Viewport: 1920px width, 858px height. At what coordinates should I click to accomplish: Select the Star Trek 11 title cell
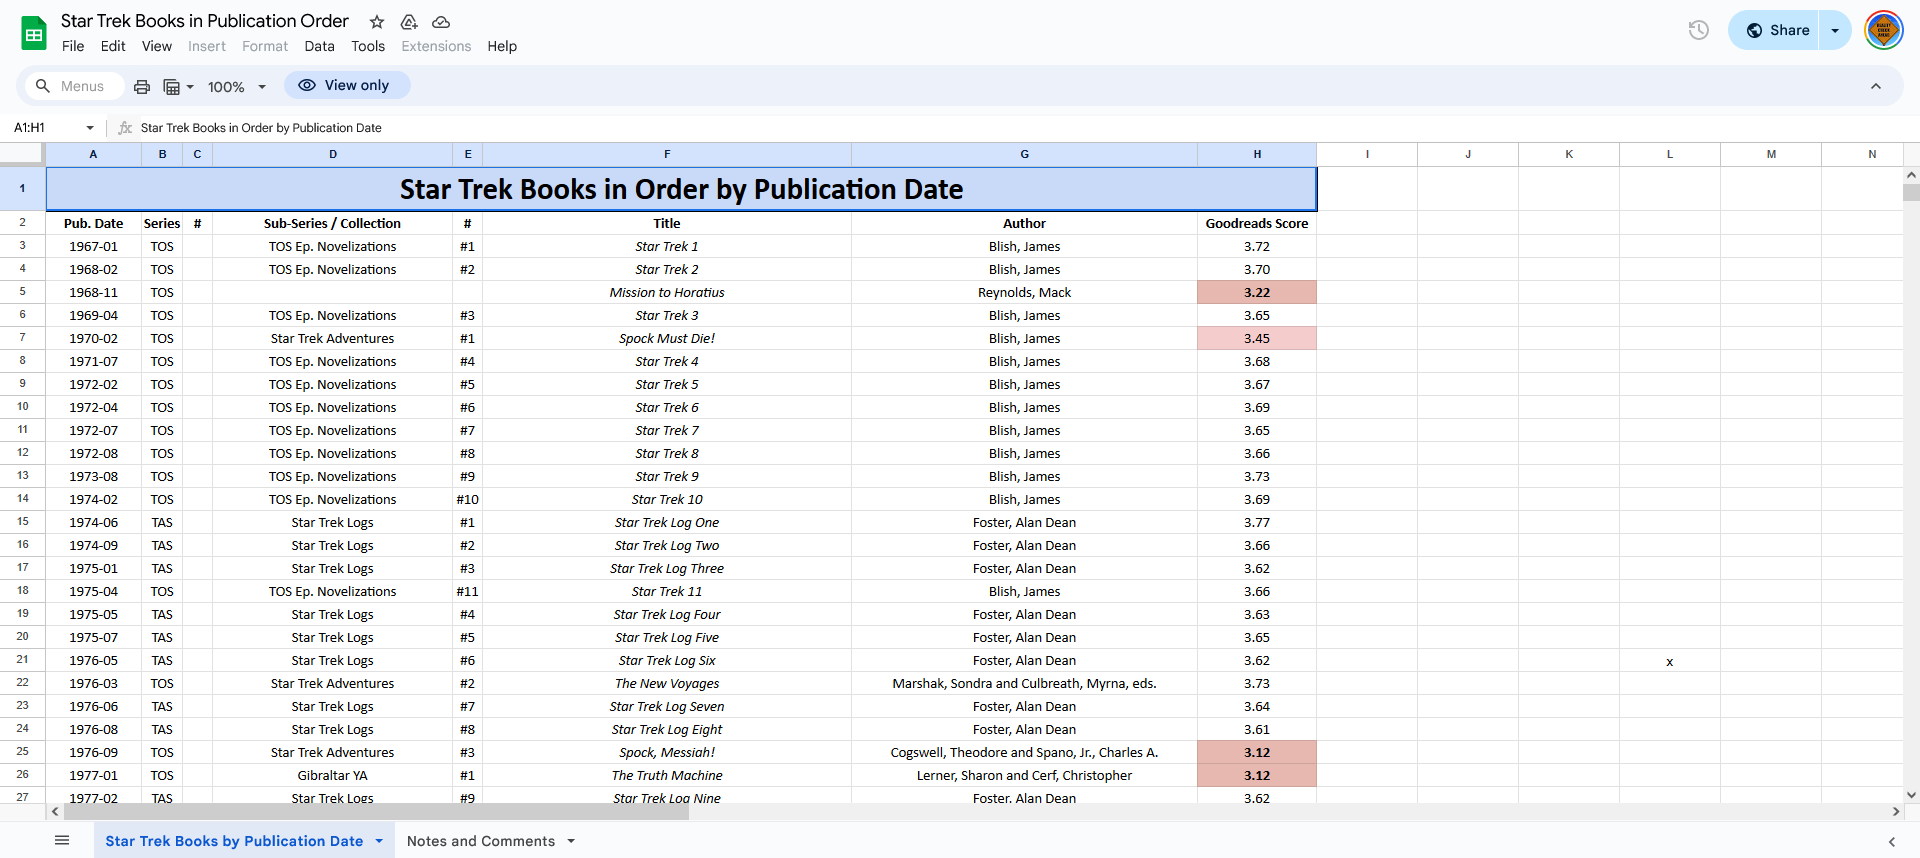(667, 591)
